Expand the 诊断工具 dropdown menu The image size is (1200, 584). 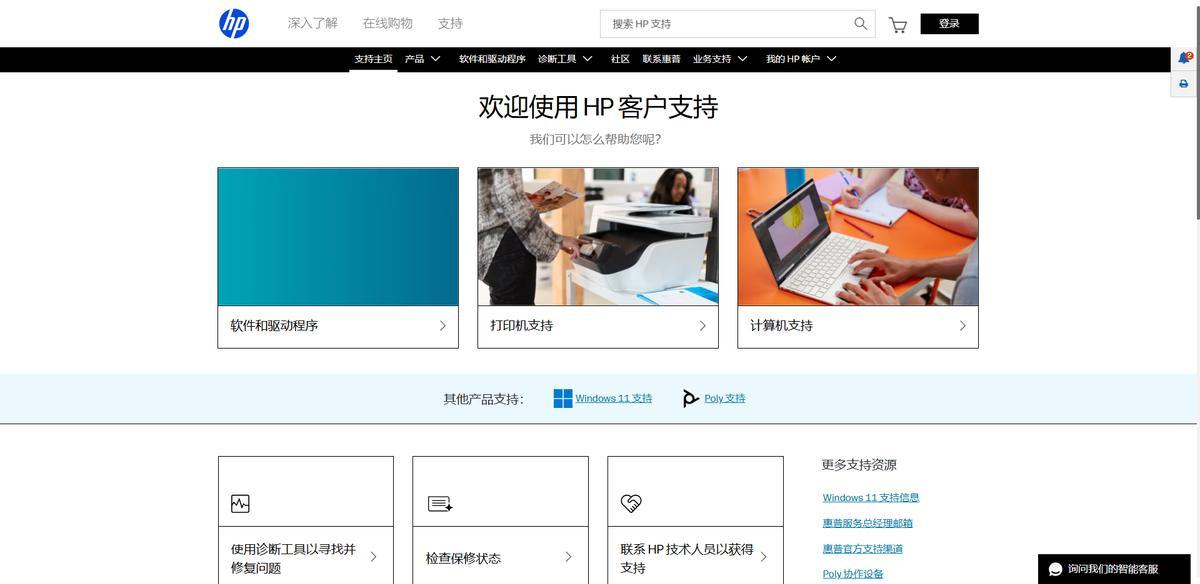565,59
